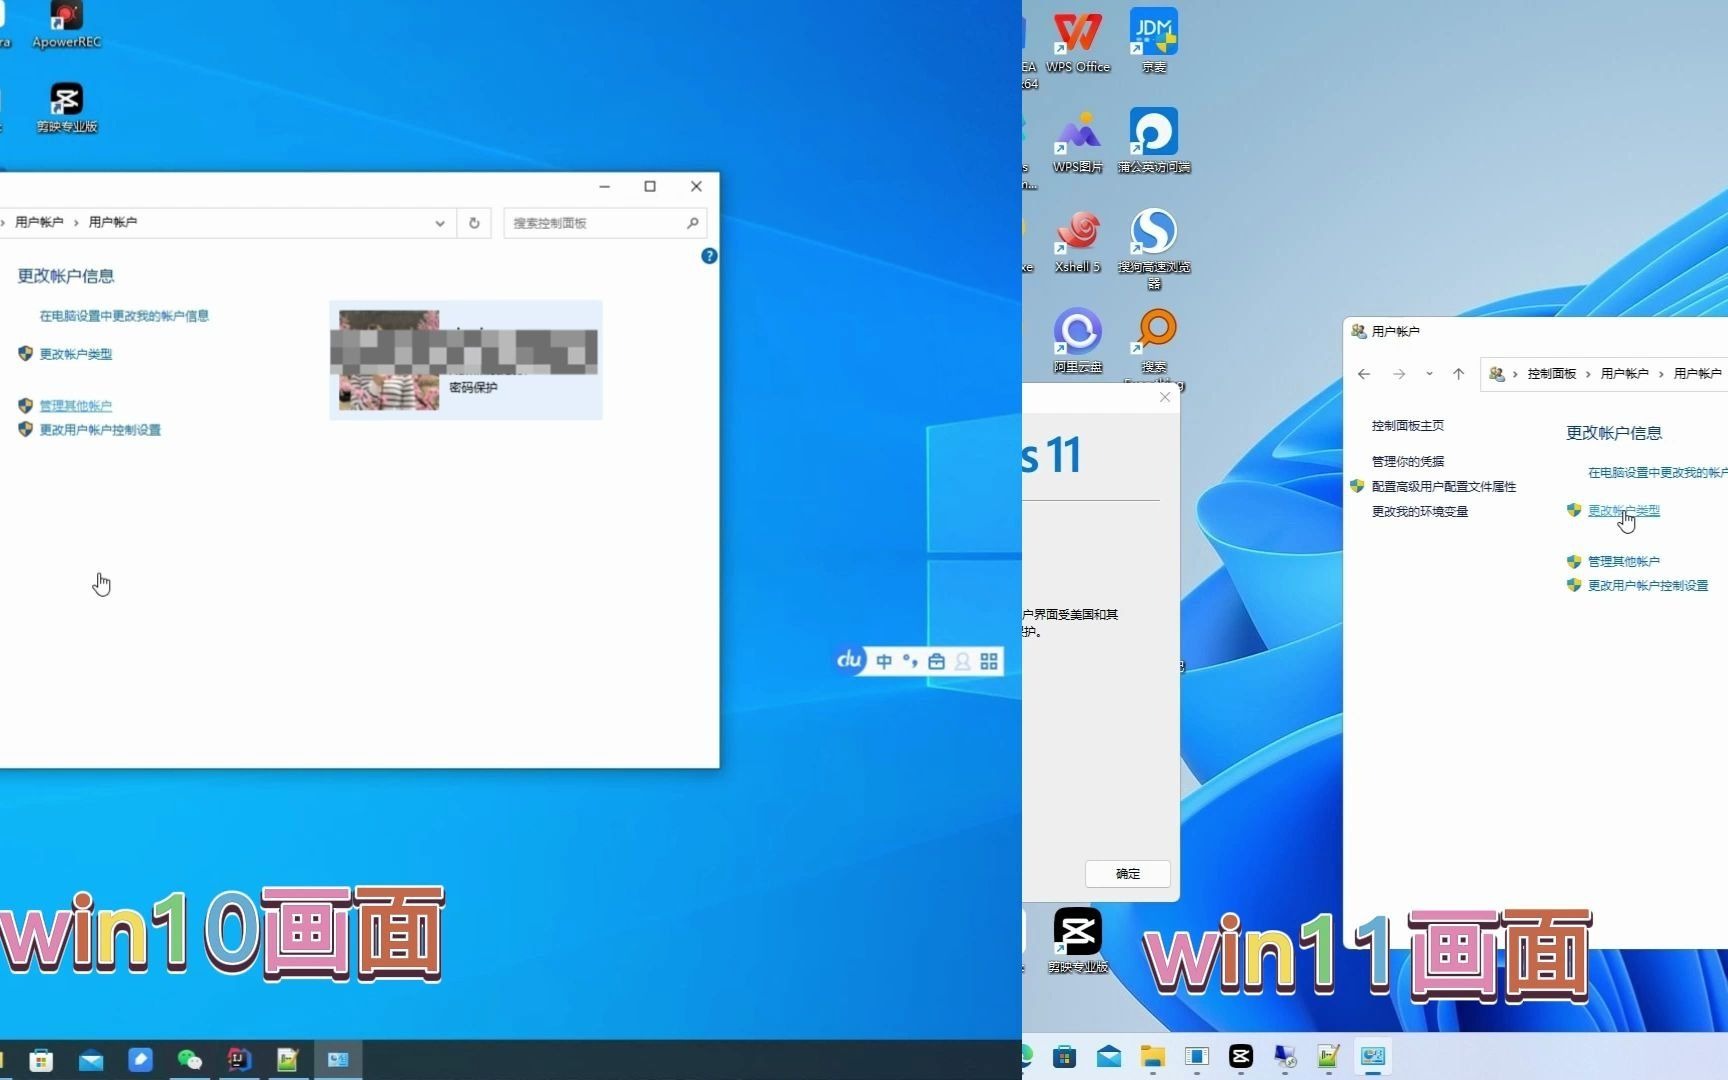Open File Explorer on Win11 taskbar
Screen dimensions: 1728x1080
click(x=1153, y=1056)
